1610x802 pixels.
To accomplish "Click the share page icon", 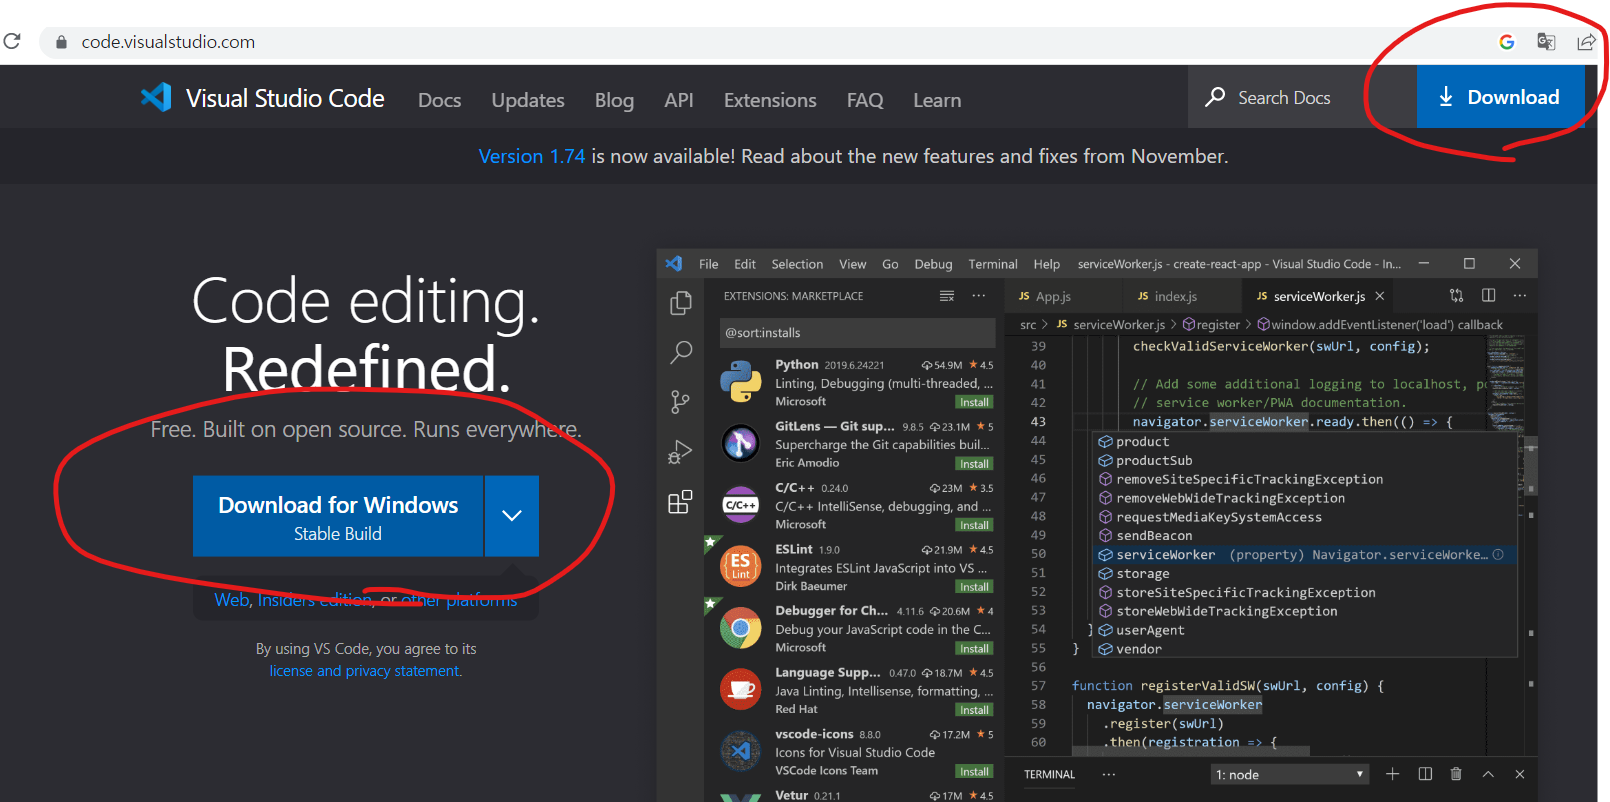I will 1586,42.
